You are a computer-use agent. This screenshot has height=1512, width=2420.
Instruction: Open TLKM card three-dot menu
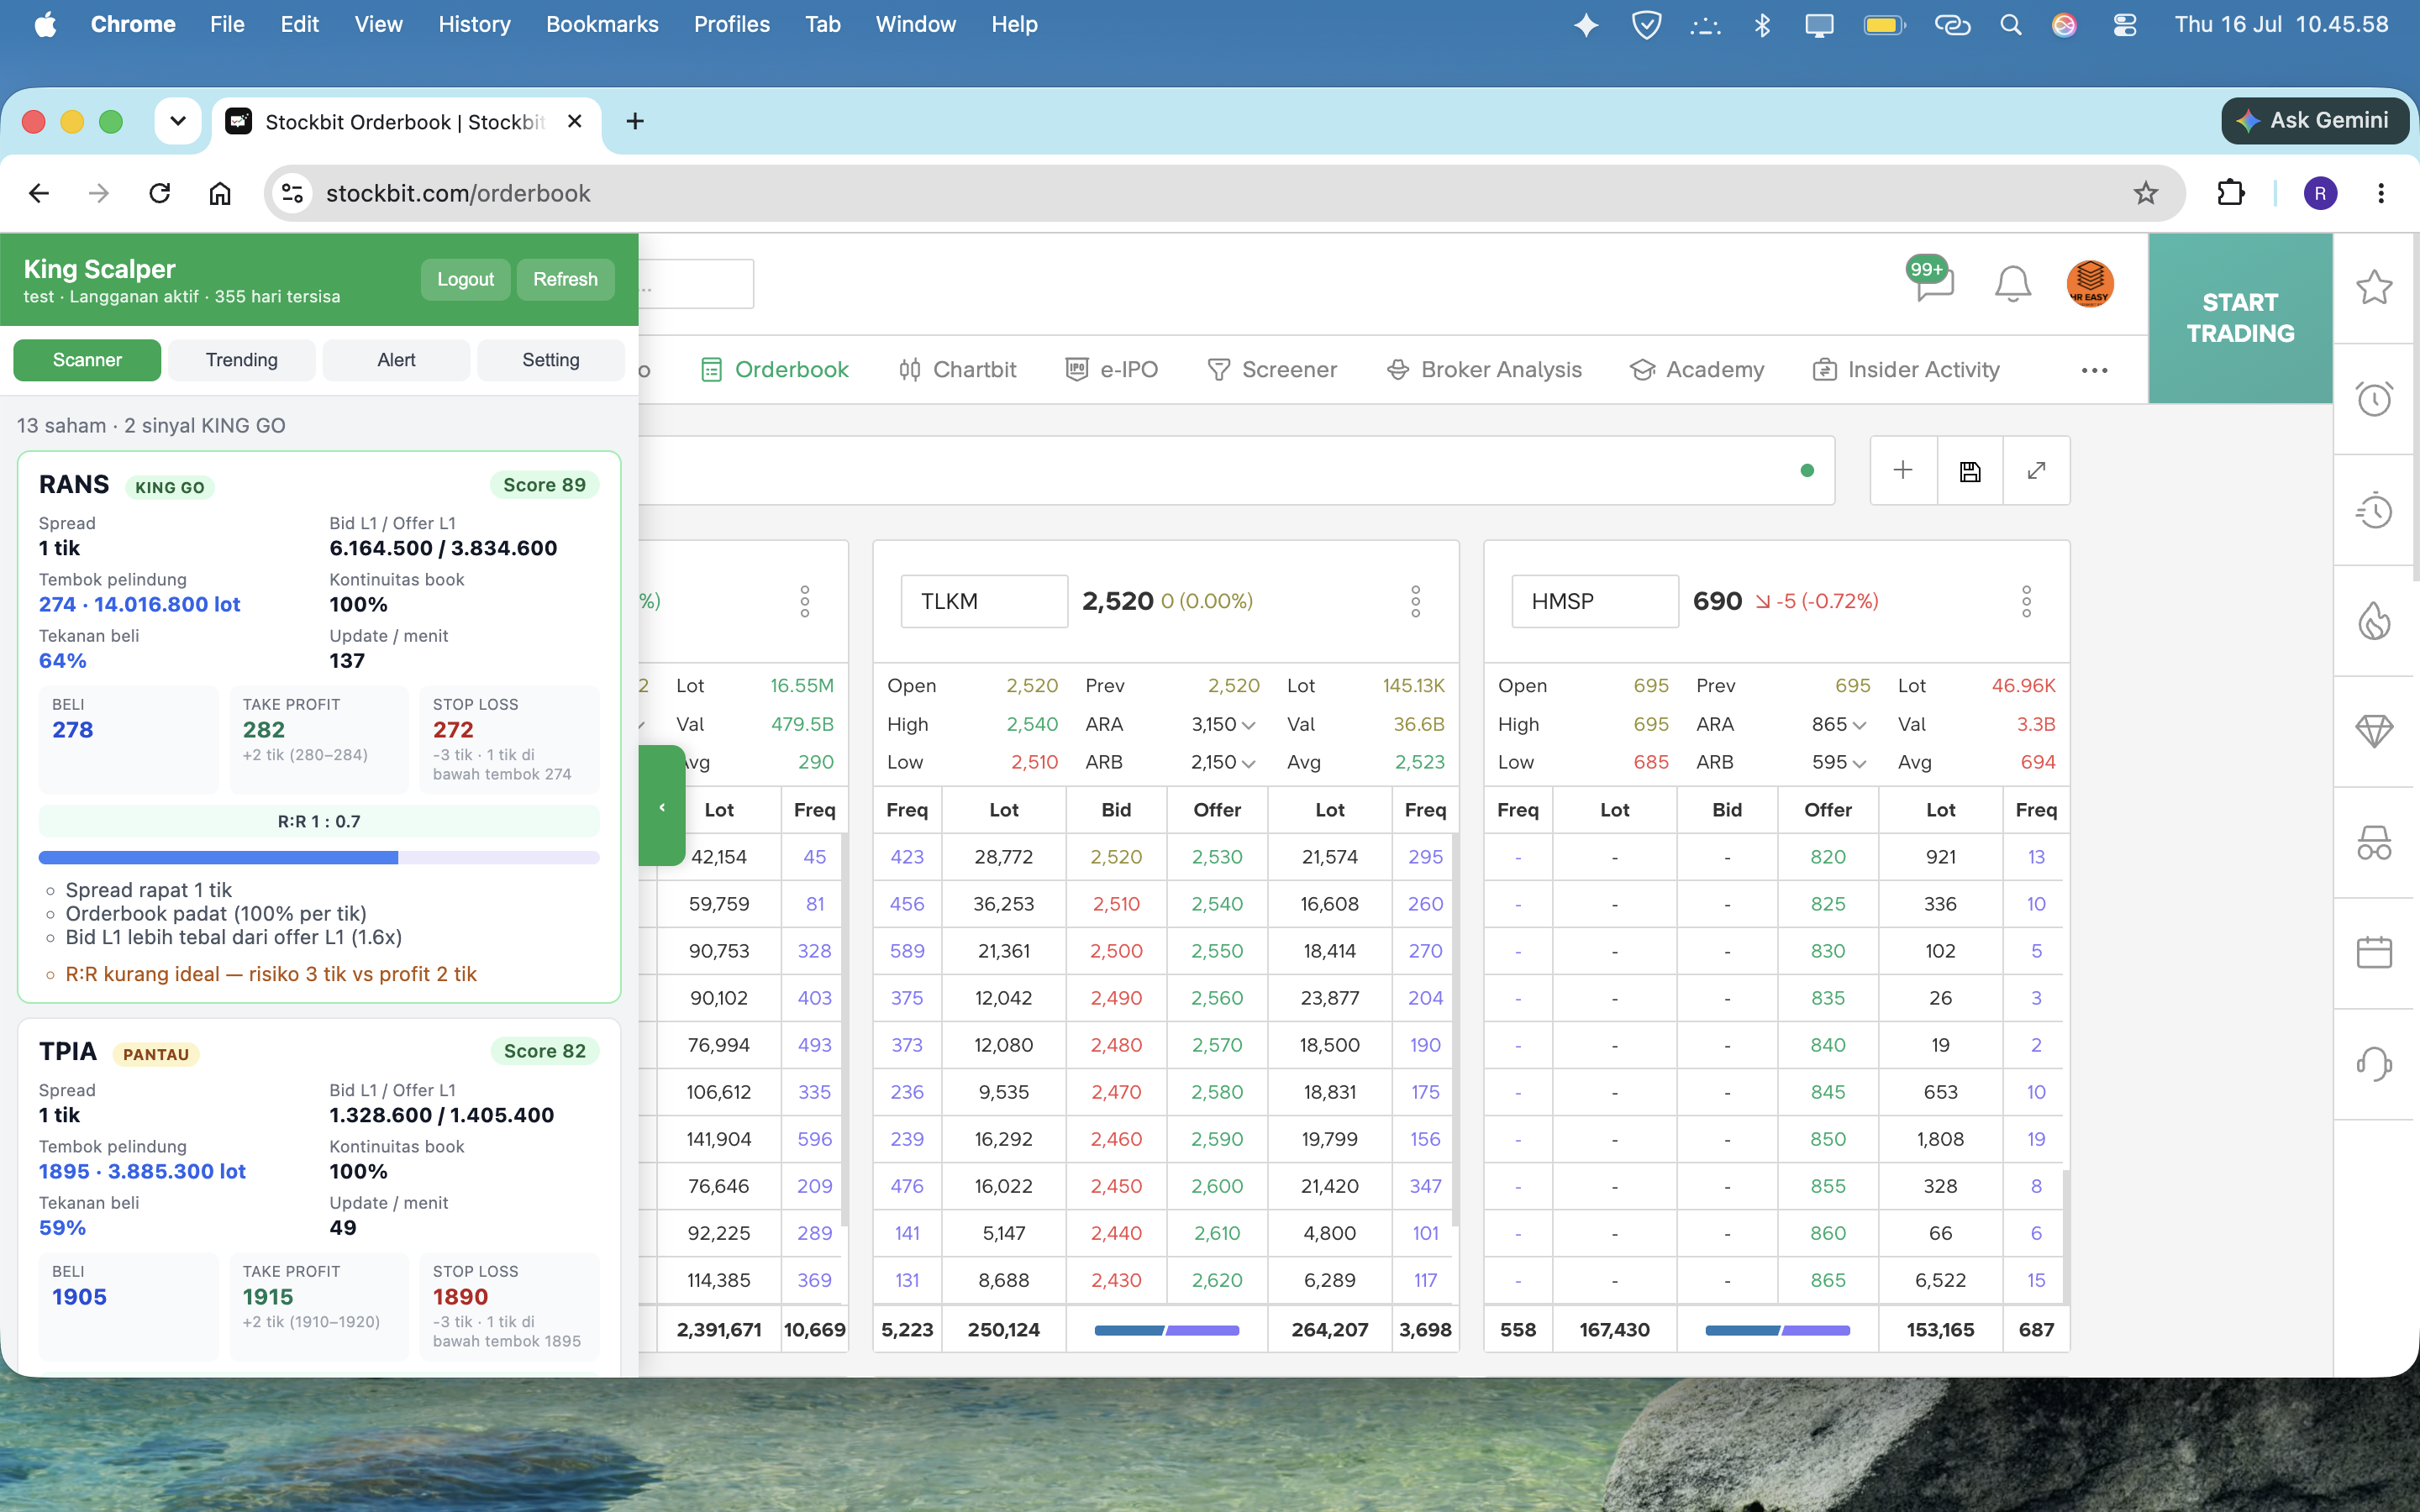coord(1415,601)
